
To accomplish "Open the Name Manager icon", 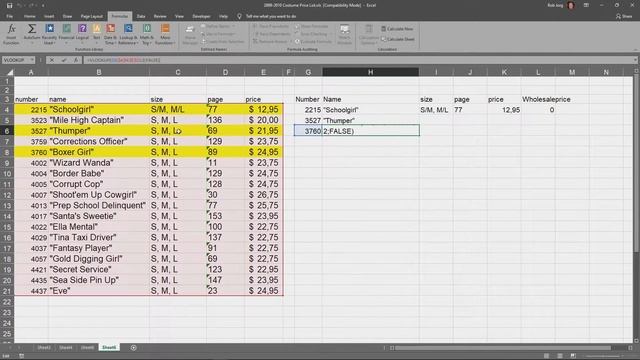I will [190, 29].
